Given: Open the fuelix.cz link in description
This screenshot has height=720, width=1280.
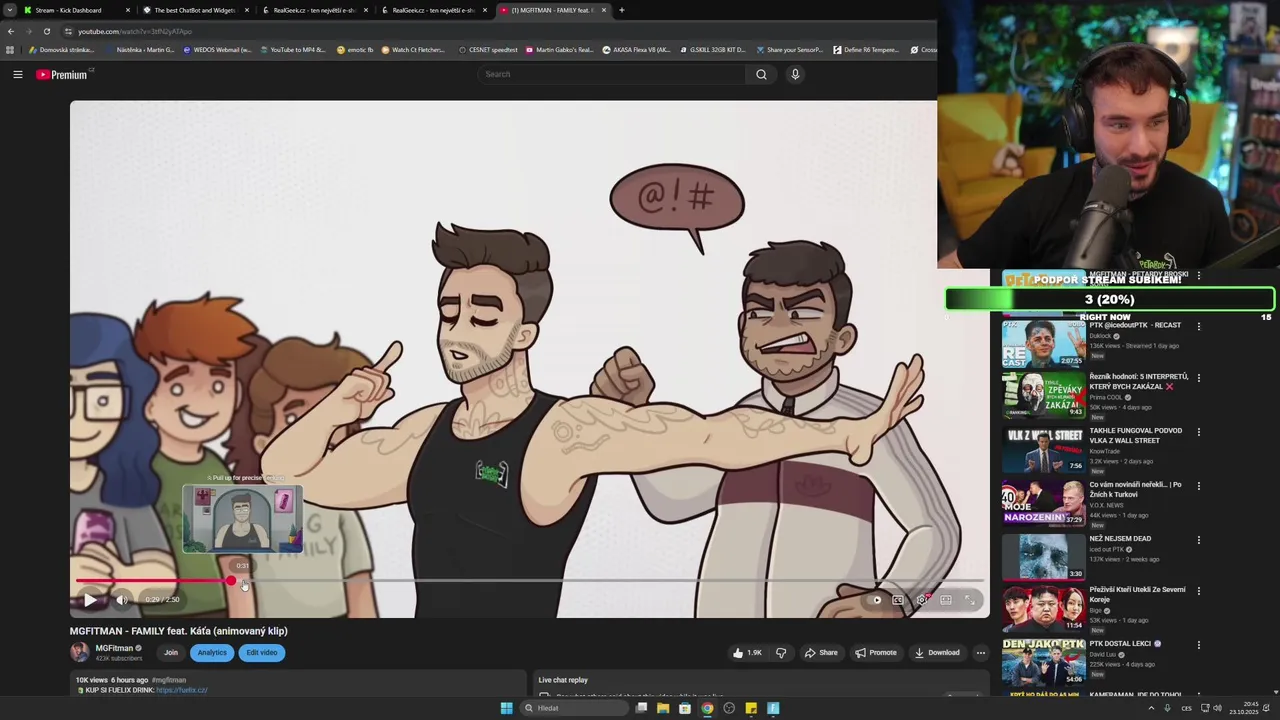Looking at the screenshot, I should click(x=182, y=690).
